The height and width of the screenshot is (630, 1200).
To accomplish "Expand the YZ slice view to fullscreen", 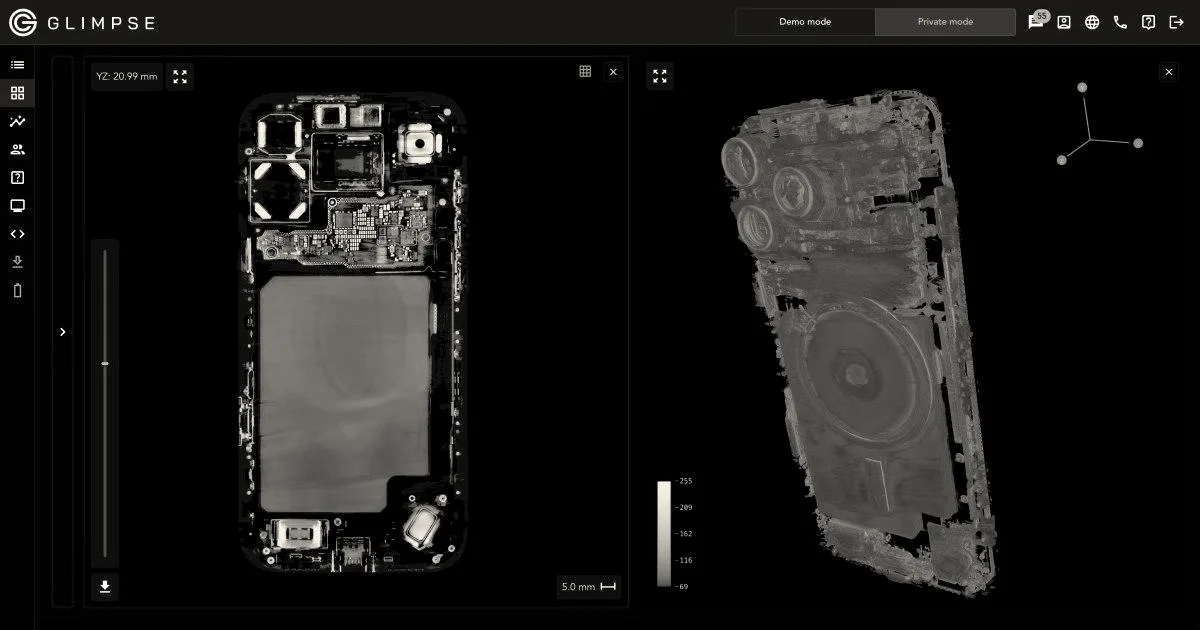I will pos(180,76).
